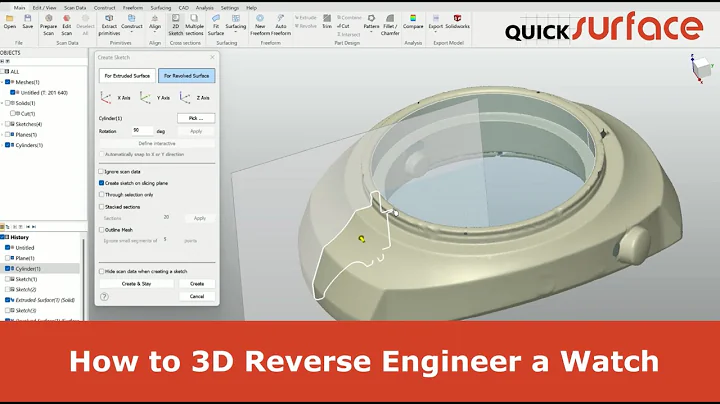Image resolution: width=720 pixels, height=404 pixels.
Task: Collapse the Solids(1) tree node
Action: tap(2, 103)
